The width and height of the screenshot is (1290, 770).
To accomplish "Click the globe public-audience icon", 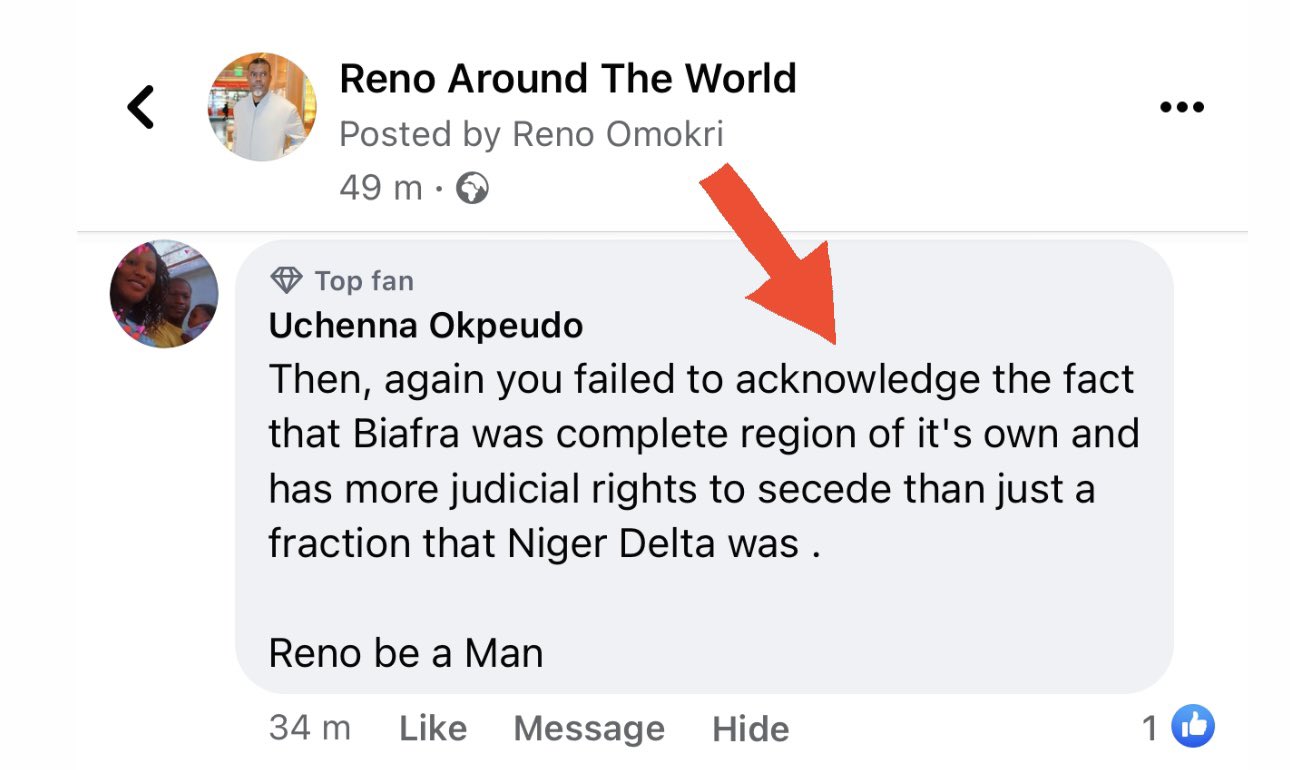I will click(x=472, y=187).
